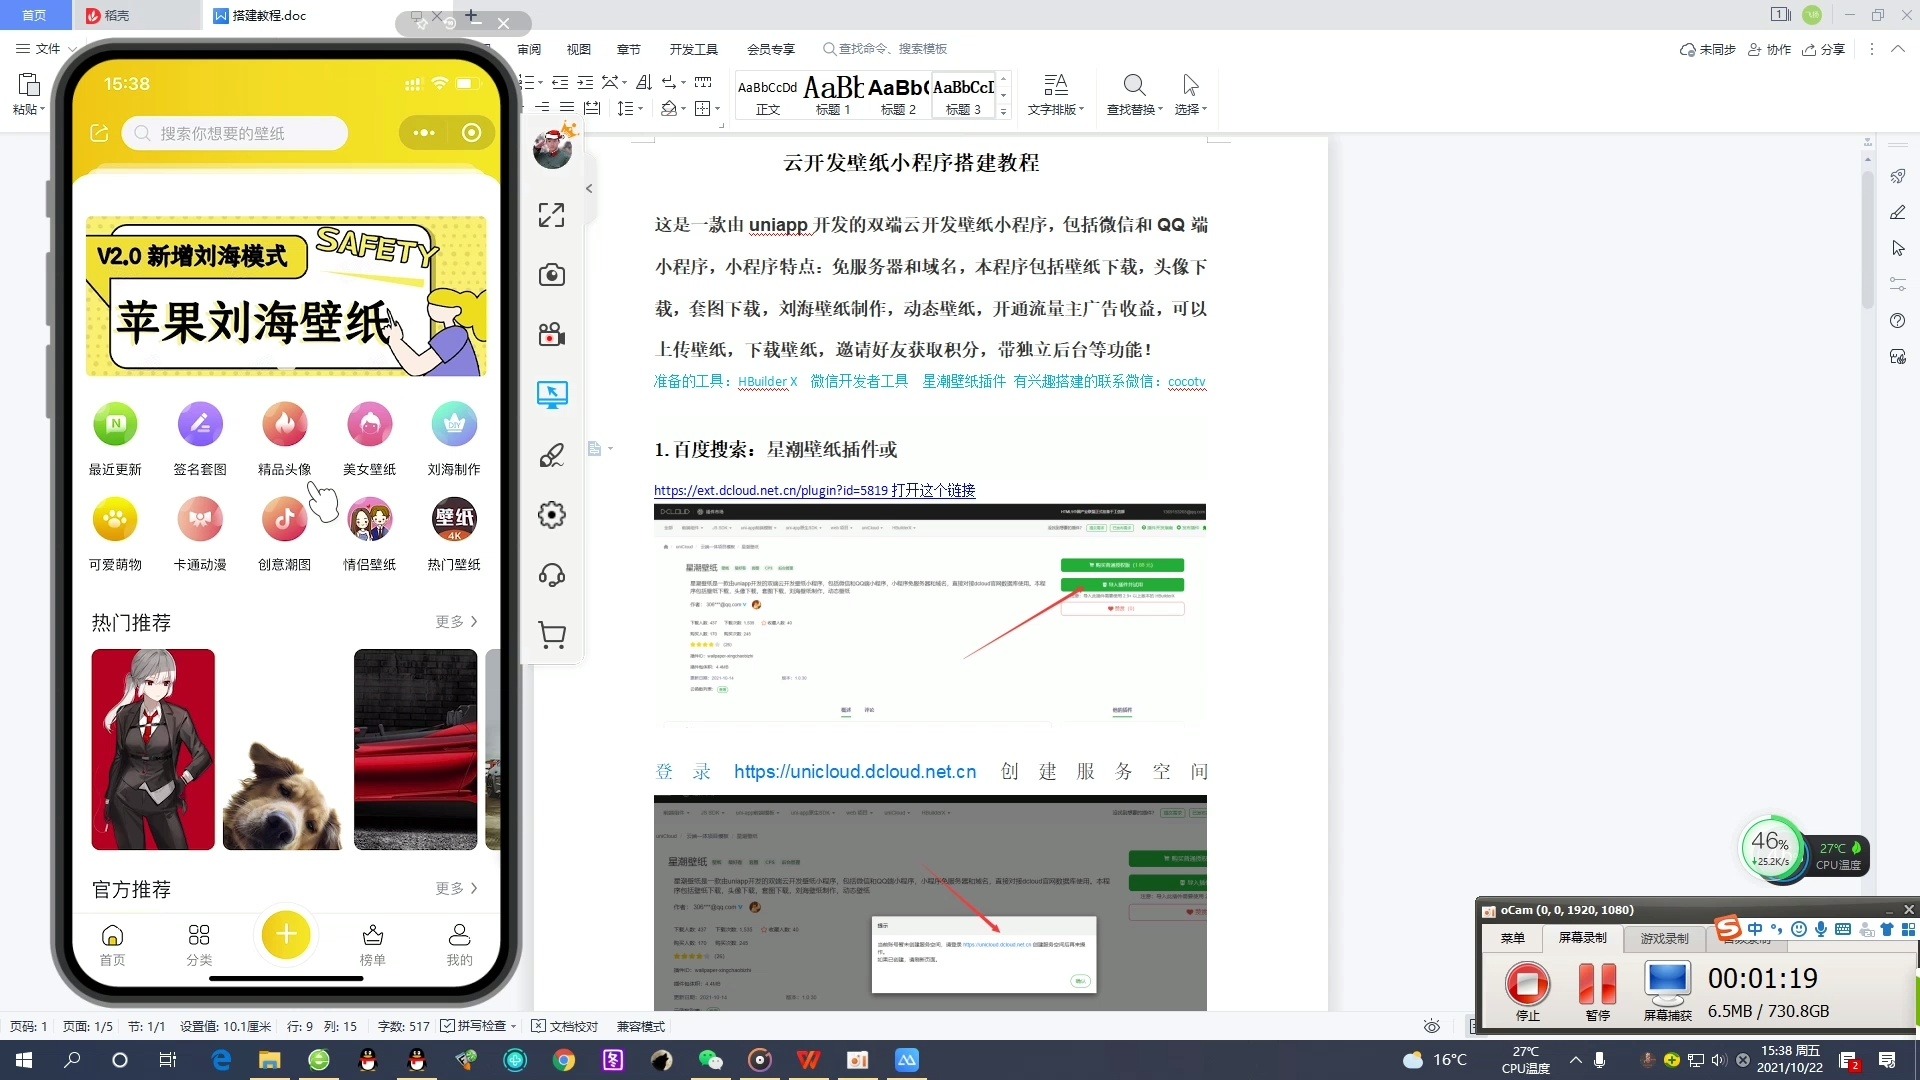The width and height of the screenshot is (1920, 1080).
Task: Open the borders dropdown arrow
Action: coord(719,109)
